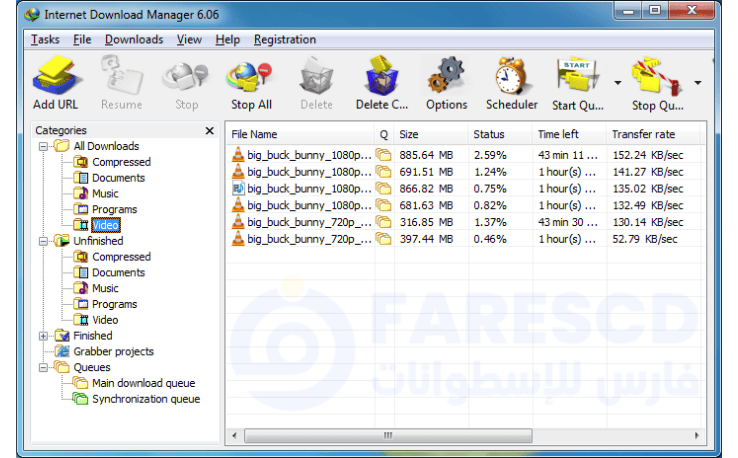Click the 2.59% status cell

490,155
